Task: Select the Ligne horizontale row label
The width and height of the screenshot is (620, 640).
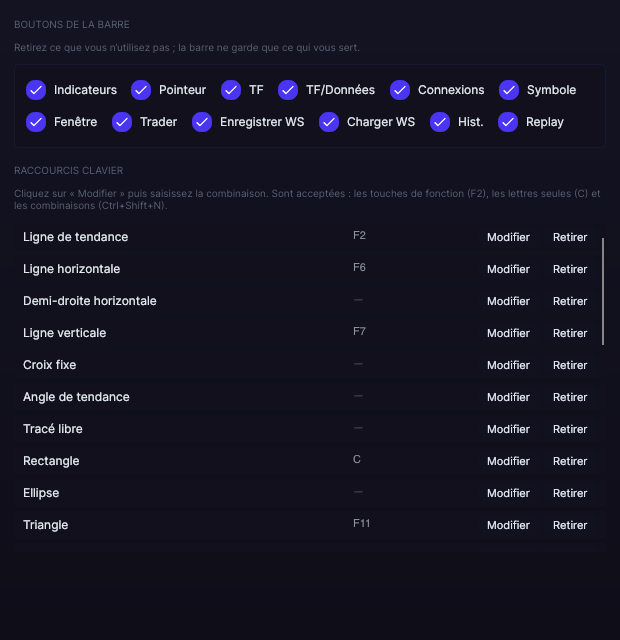Action: point(71,269)
